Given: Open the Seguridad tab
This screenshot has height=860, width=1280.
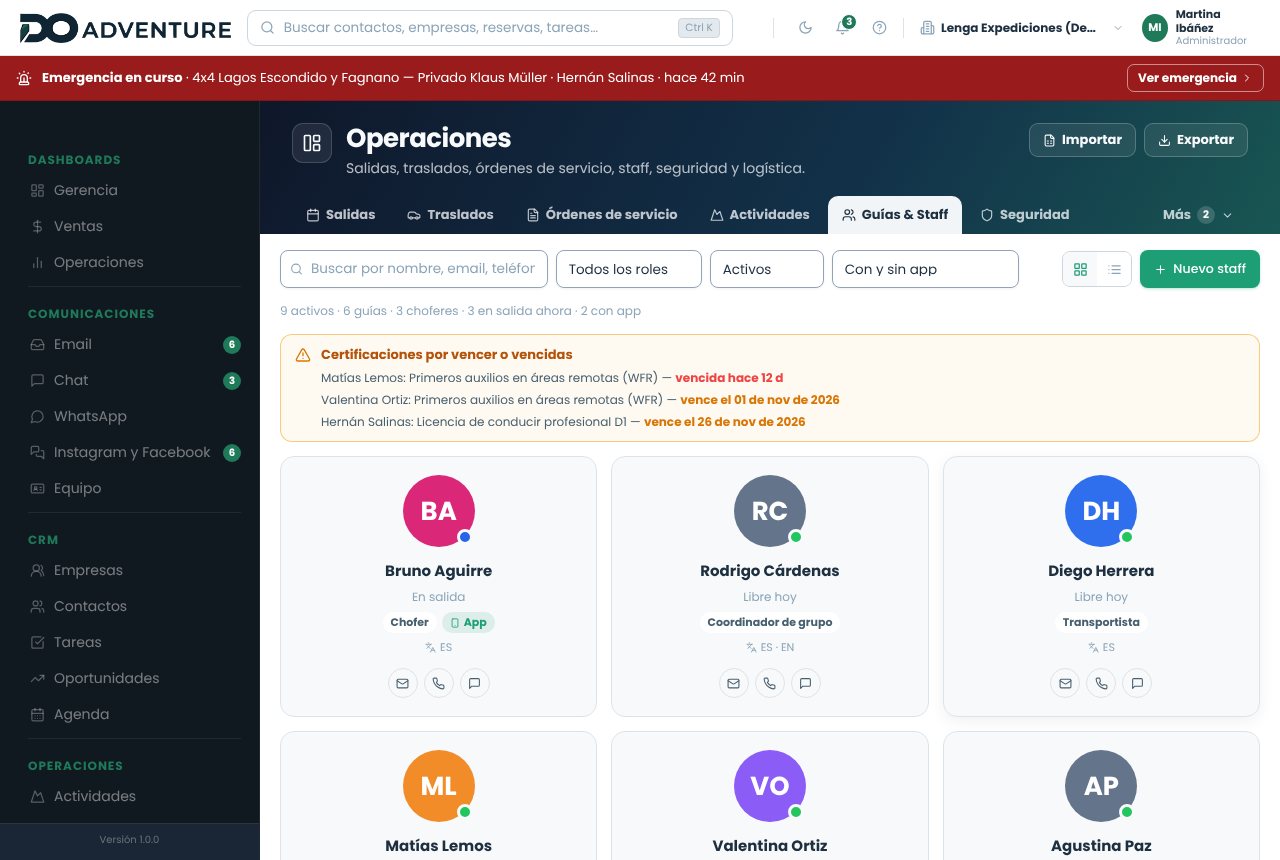Looking at the screenshot, I should coord(1025,215).
